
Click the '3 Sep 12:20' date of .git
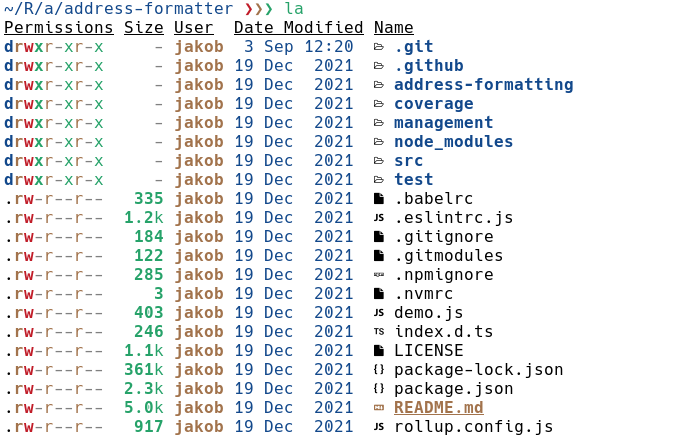(298, 47)
